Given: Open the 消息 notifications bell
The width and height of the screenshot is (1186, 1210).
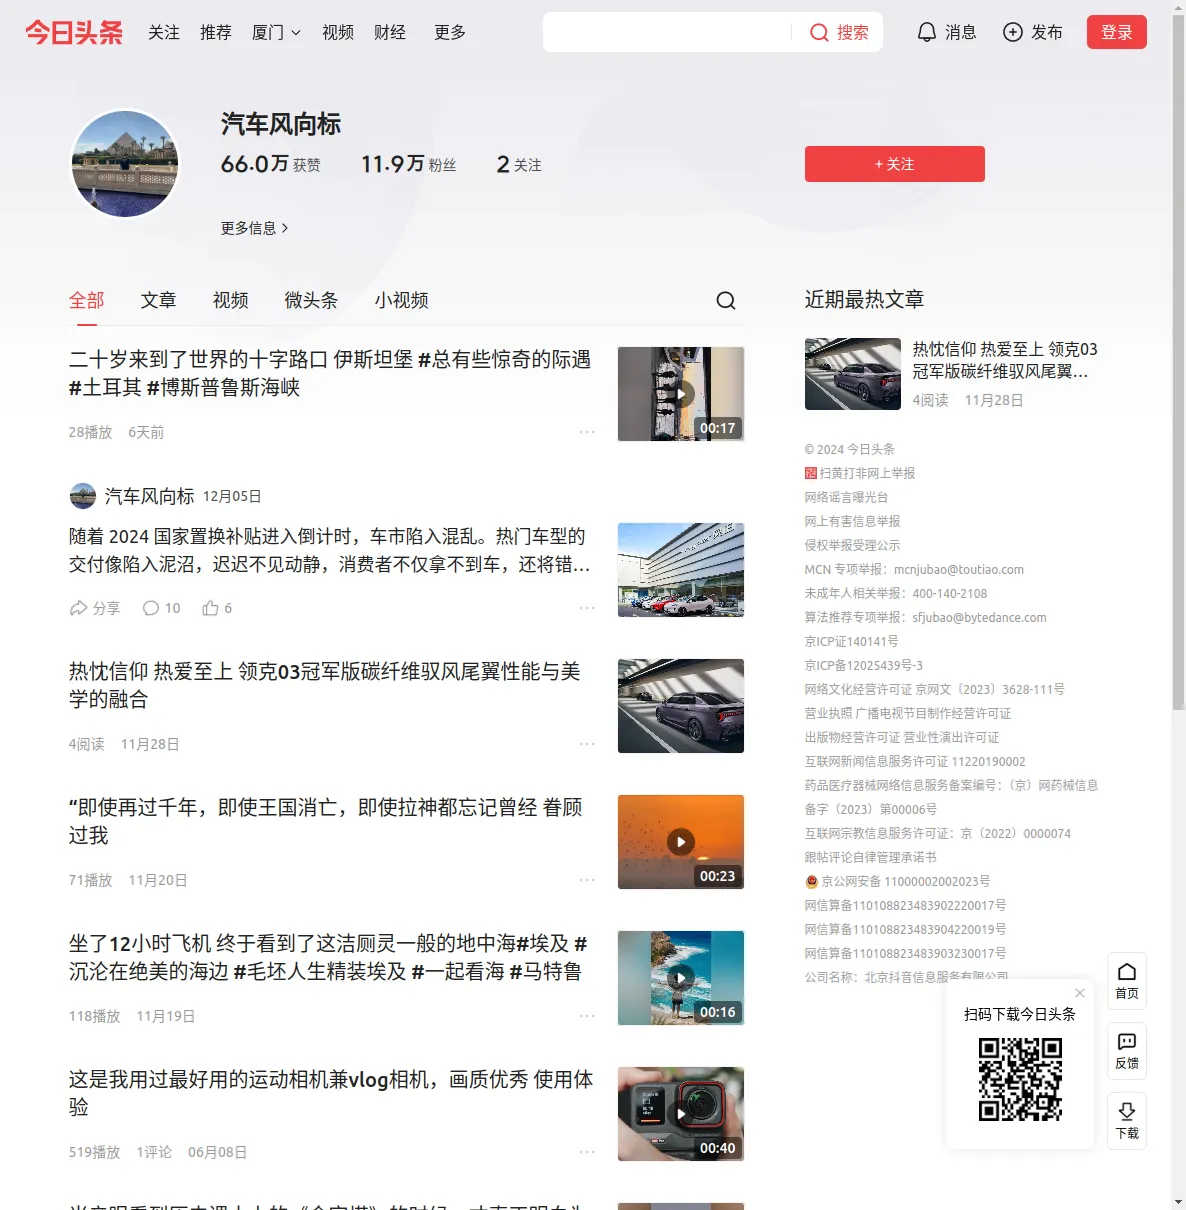Looking at the screenshot, I should [x=927, y=32].
